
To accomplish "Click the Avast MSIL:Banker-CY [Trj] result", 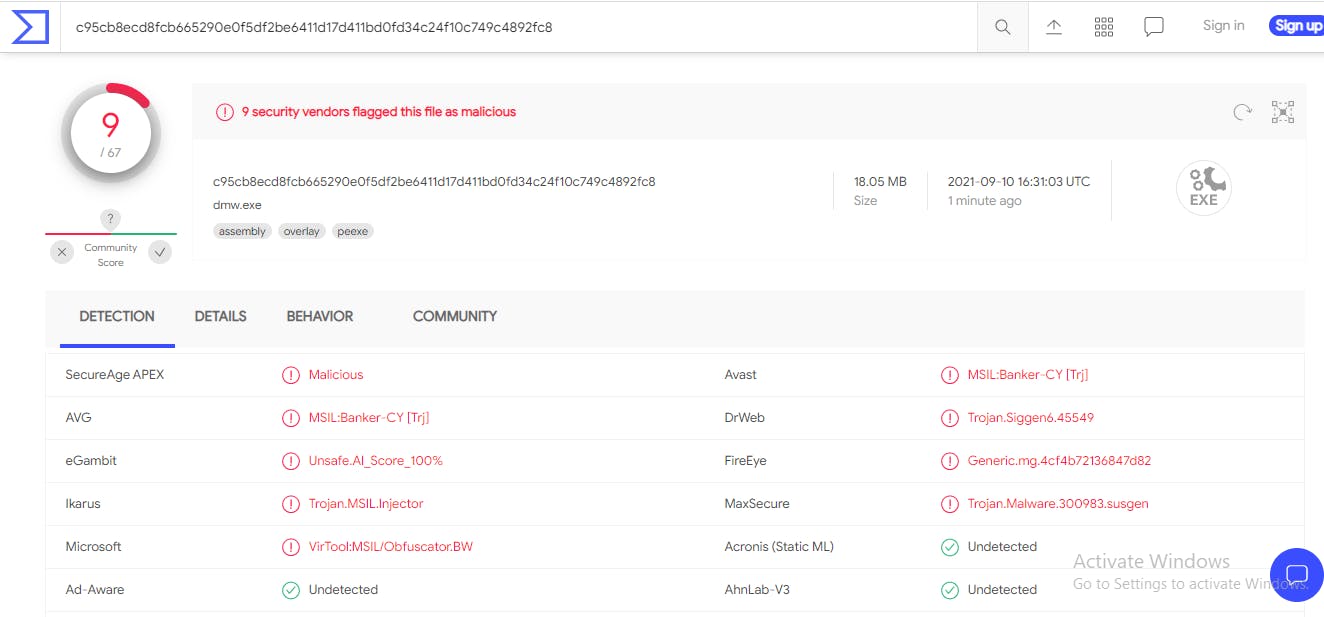I will tap(1028, 375).
